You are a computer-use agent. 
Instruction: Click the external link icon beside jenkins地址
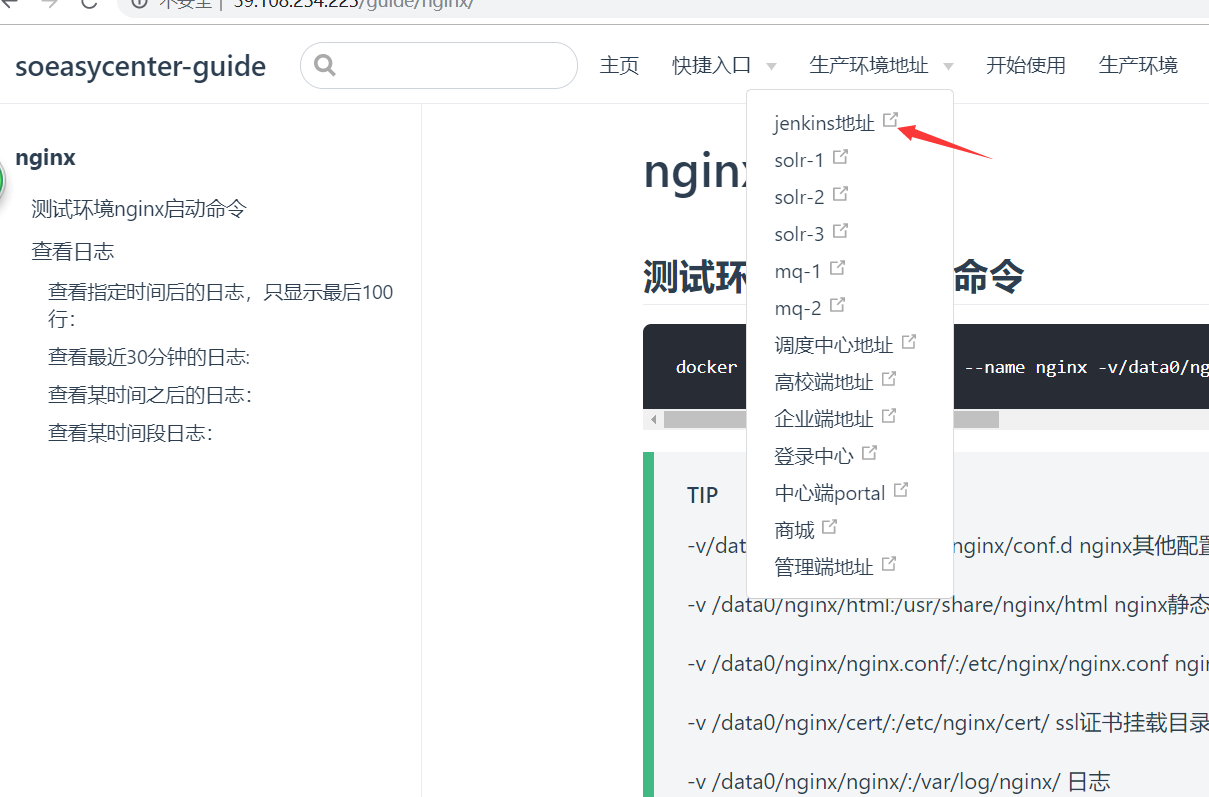coord(891,121)
